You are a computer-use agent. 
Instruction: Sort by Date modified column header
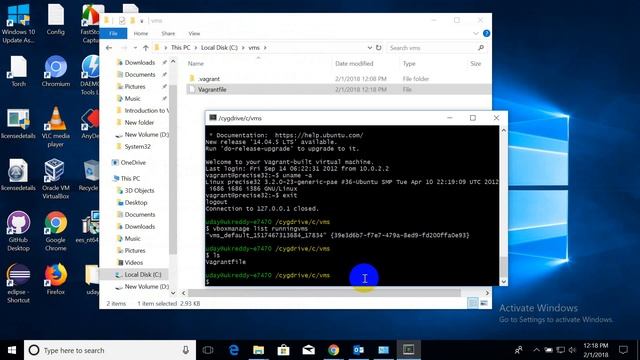(x=354, y=64)
